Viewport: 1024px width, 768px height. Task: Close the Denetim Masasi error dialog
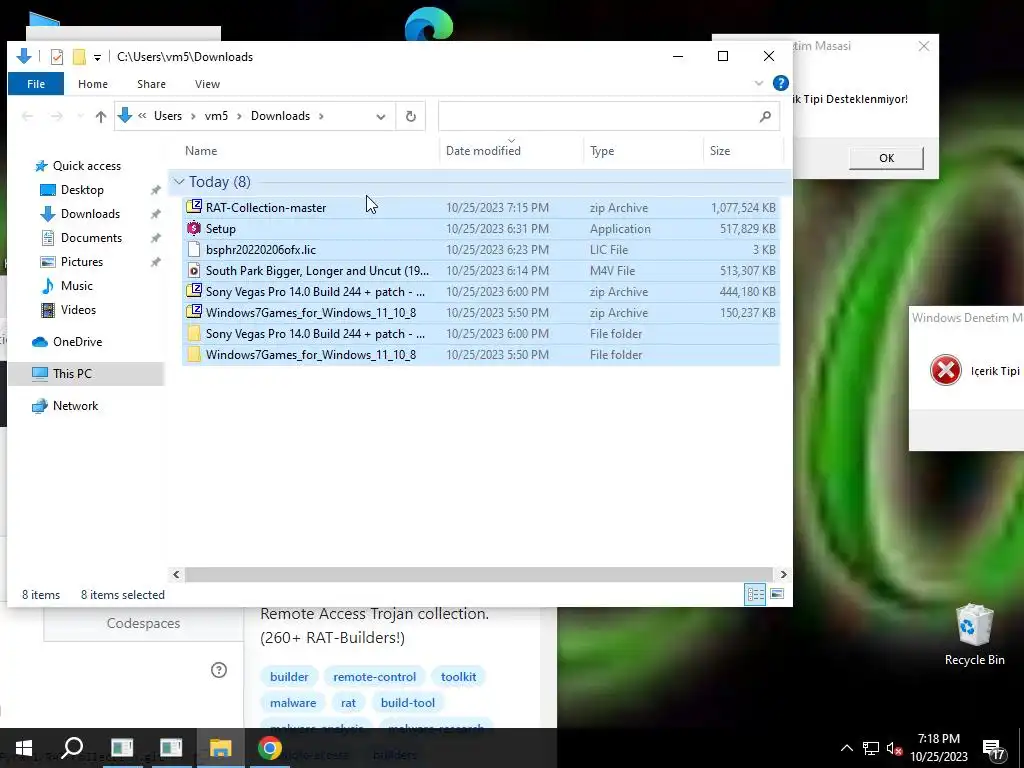(x=923, y=46)
